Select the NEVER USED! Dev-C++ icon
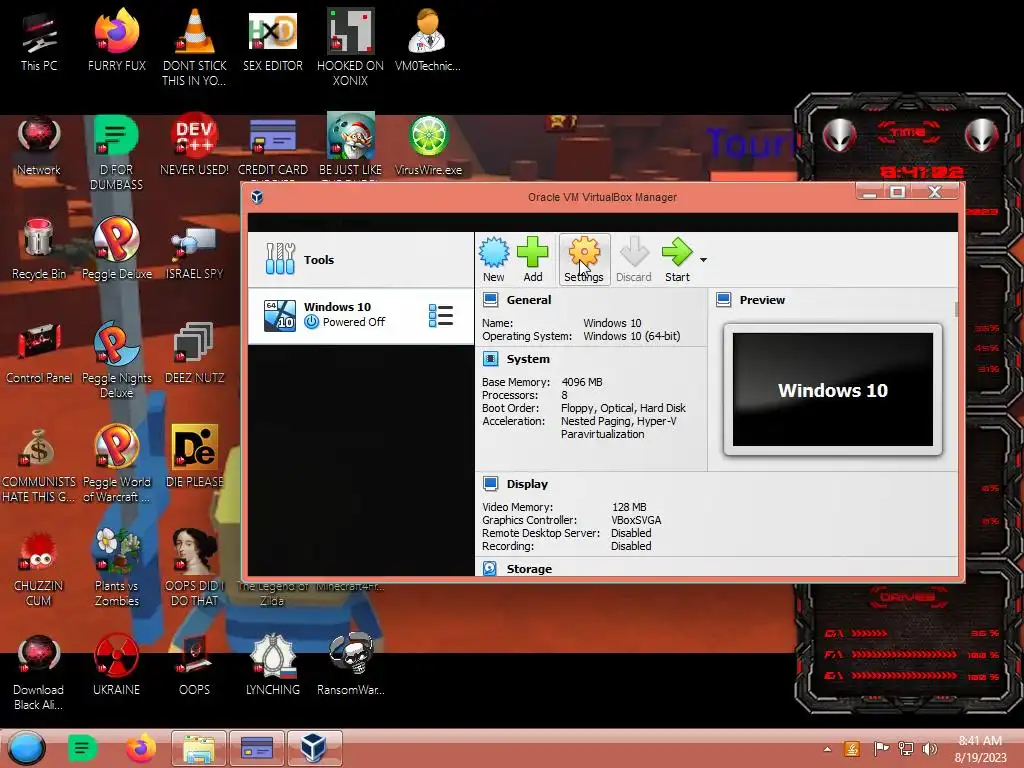 pyautogui.click(x=195, y=146)
